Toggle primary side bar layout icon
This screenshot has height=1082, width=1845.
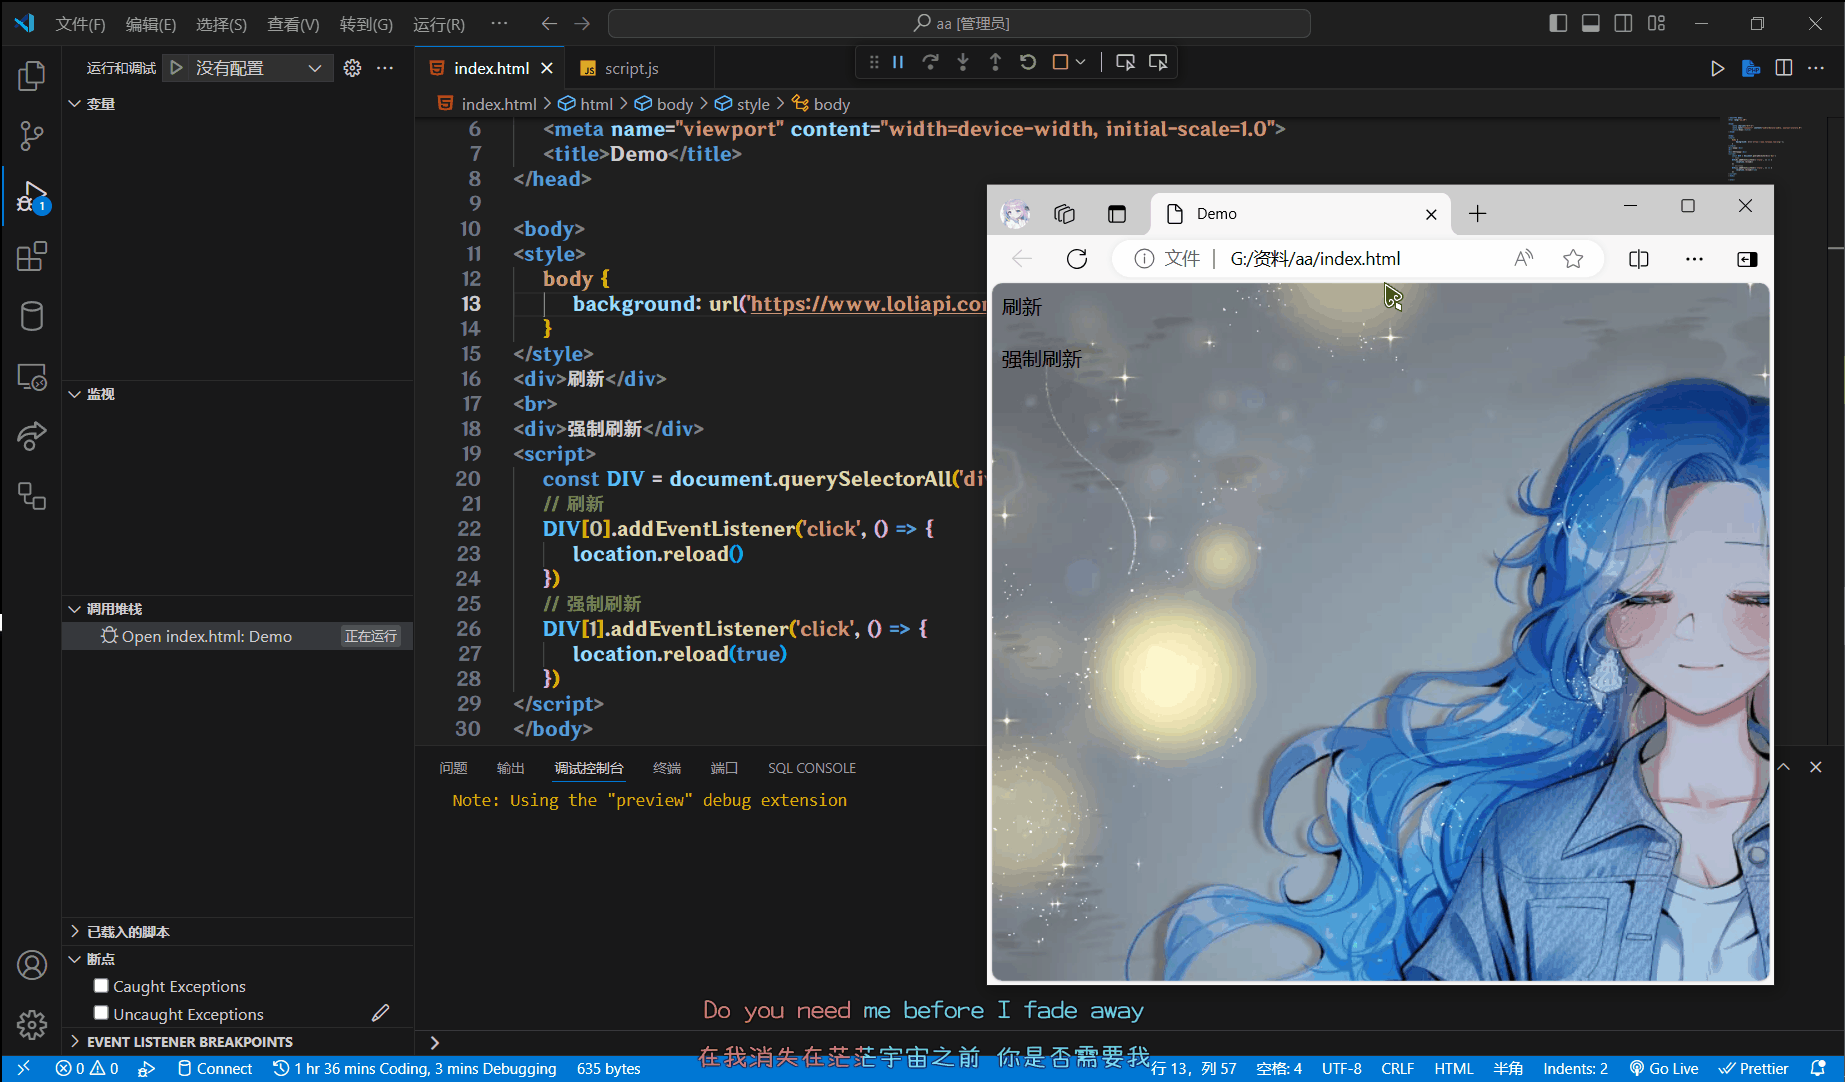click(1558, 23)
